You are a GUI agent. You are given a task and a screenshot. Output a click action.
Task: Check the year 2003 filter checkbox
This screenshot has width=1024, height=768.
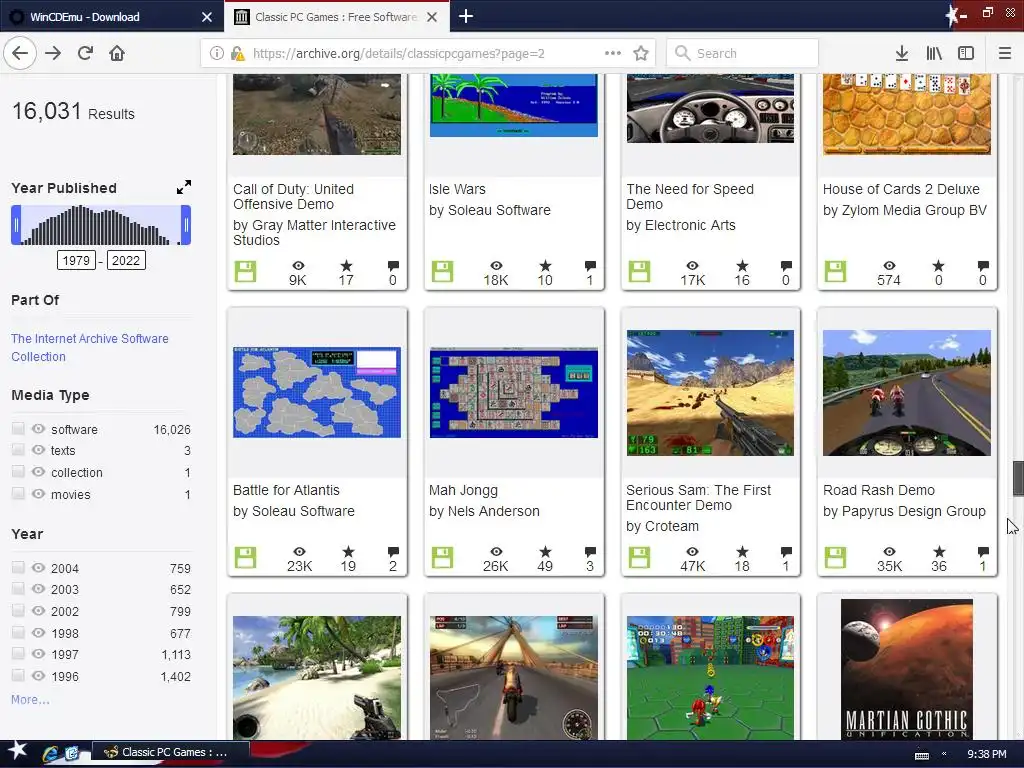click(18, 589)
